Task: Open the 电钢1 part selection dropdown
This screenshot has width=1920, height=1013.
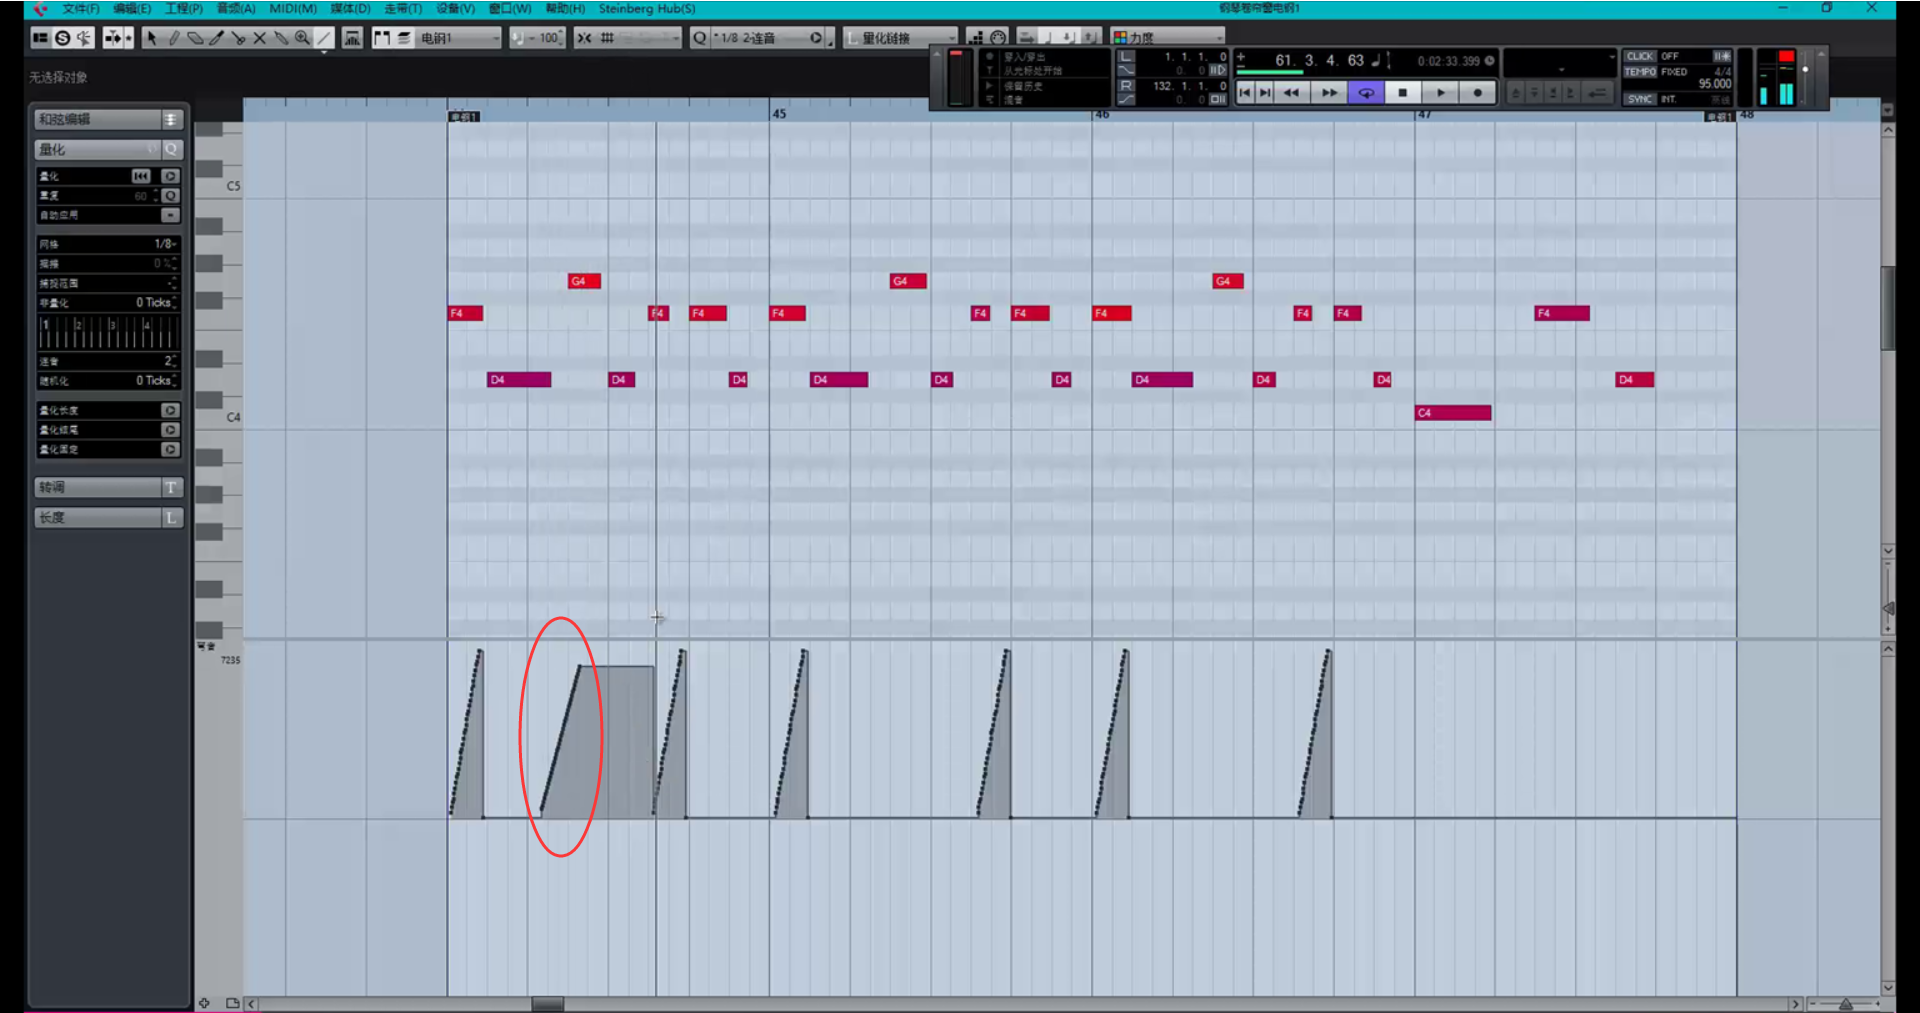Action: coord(460,38)
